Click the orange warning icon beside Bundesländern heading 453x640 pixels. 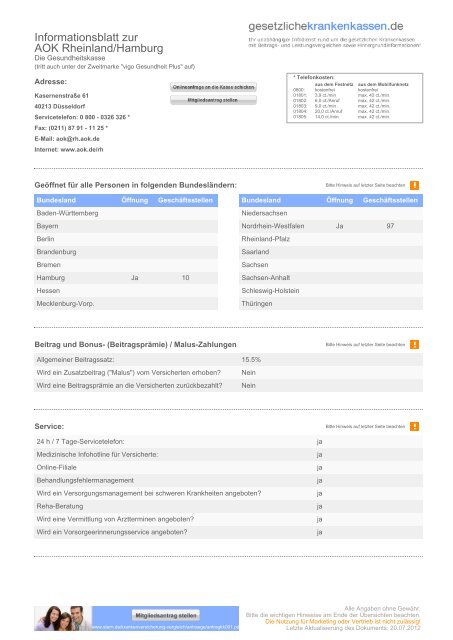click(414, 185)
